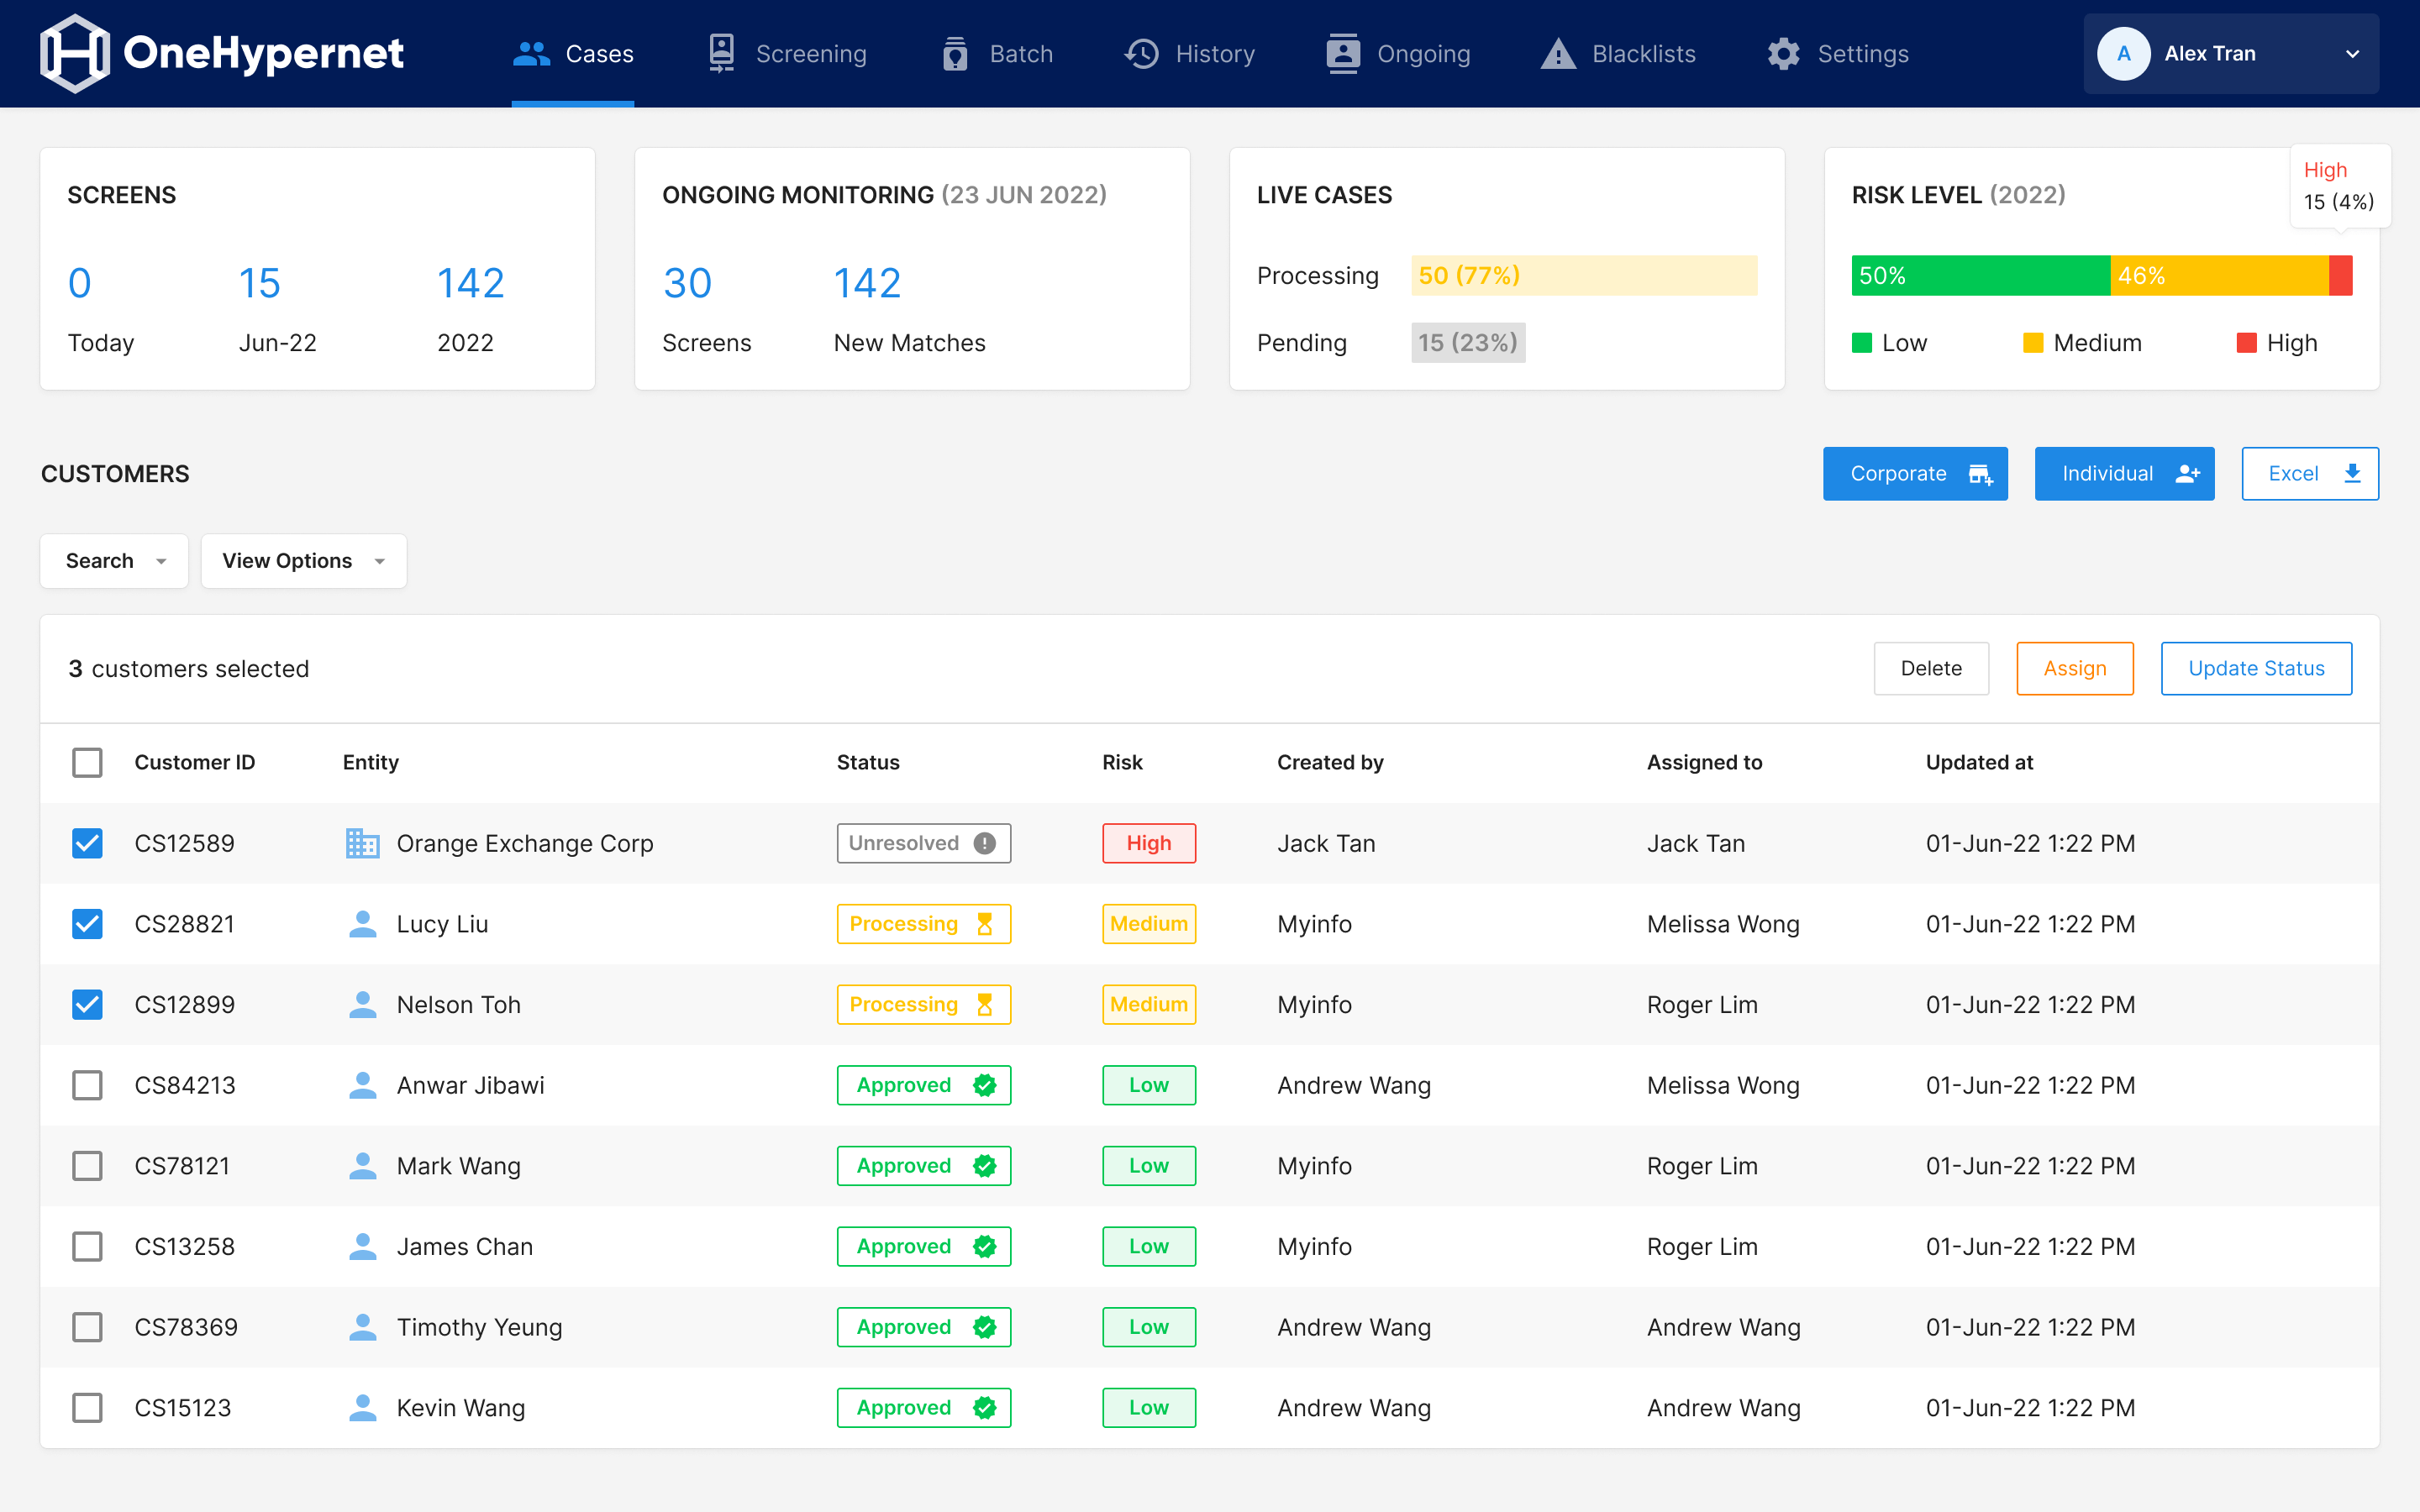Click the Assign button
Viewport: 2420px width, 1512px height.
[x=2074, y=668]
